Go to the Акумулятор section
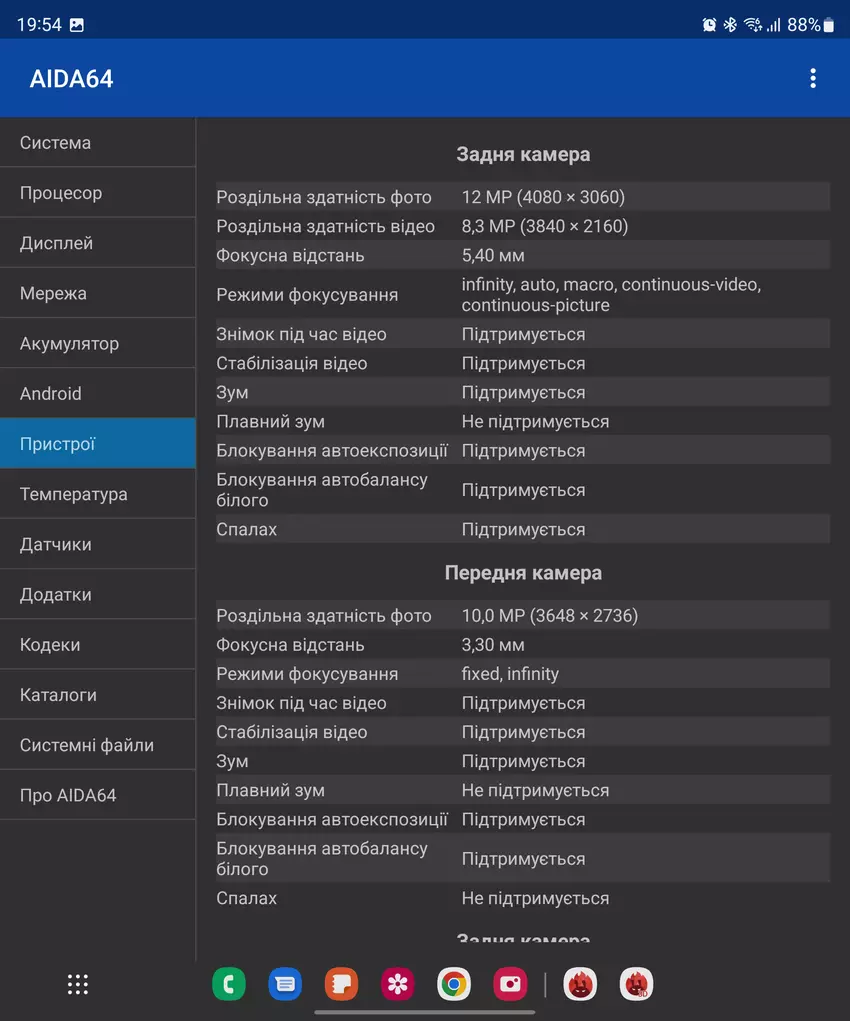 click(98, 344)
